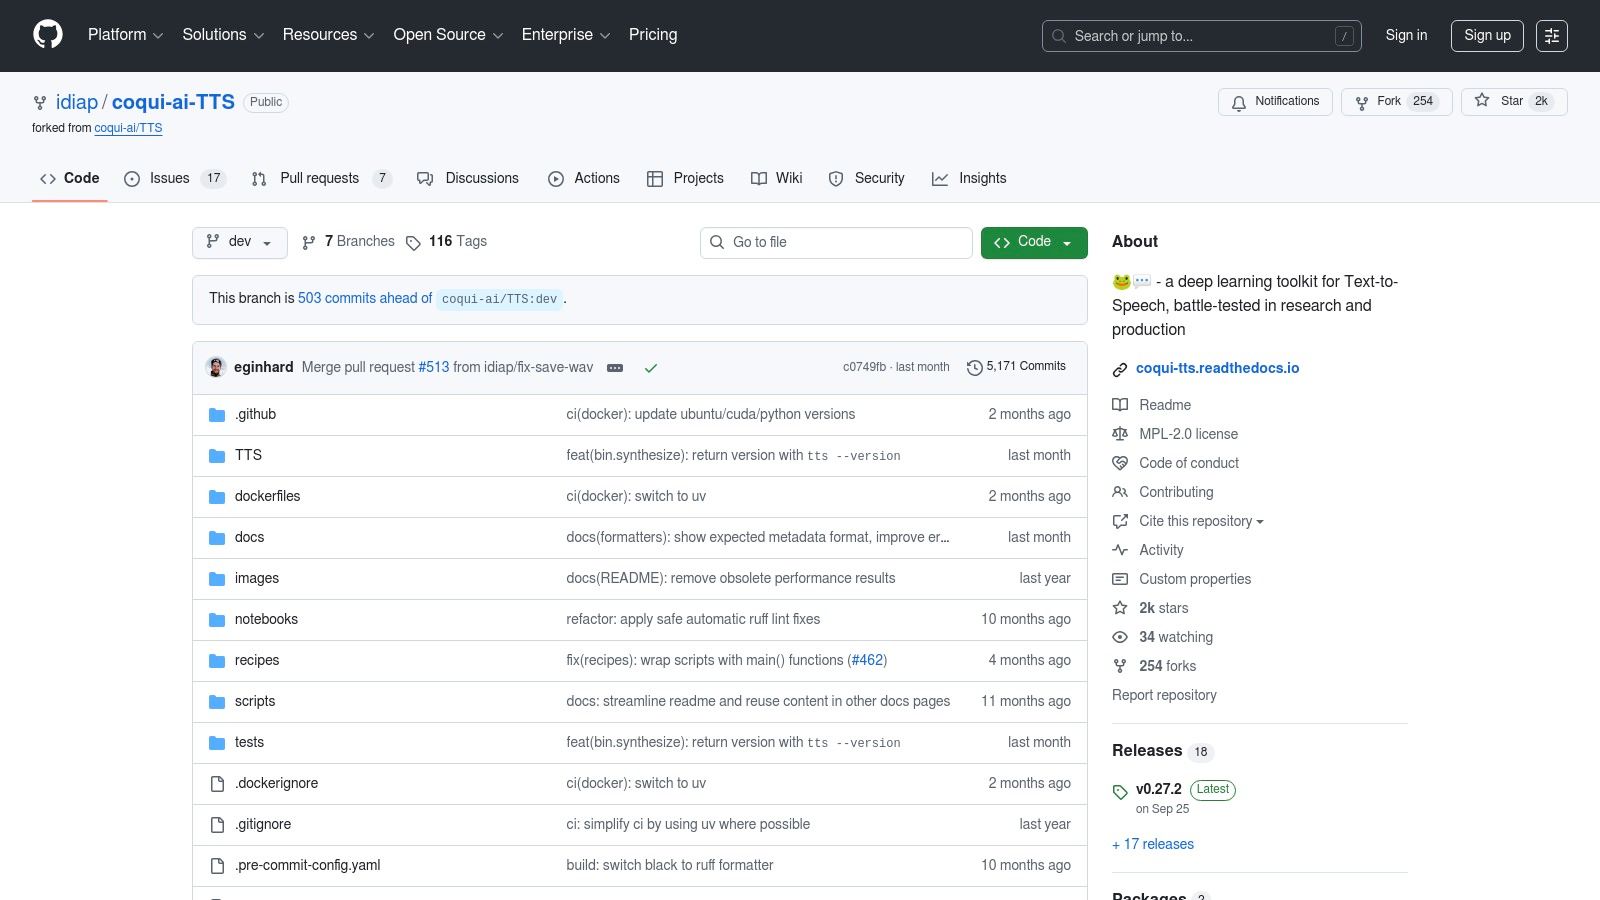The width and height of the screenshot is (1600, 900).
Task: Open the header settings sliders icon
Action: tap(1551, 36)
